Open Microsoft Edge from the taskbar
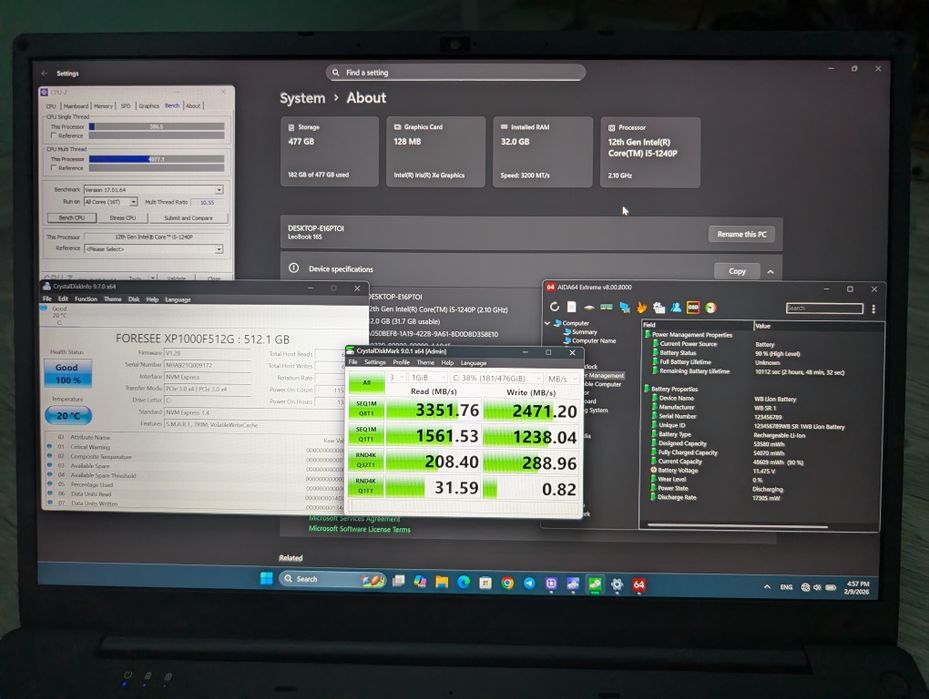This screenshot has height=699, width=929. [463, 582]
